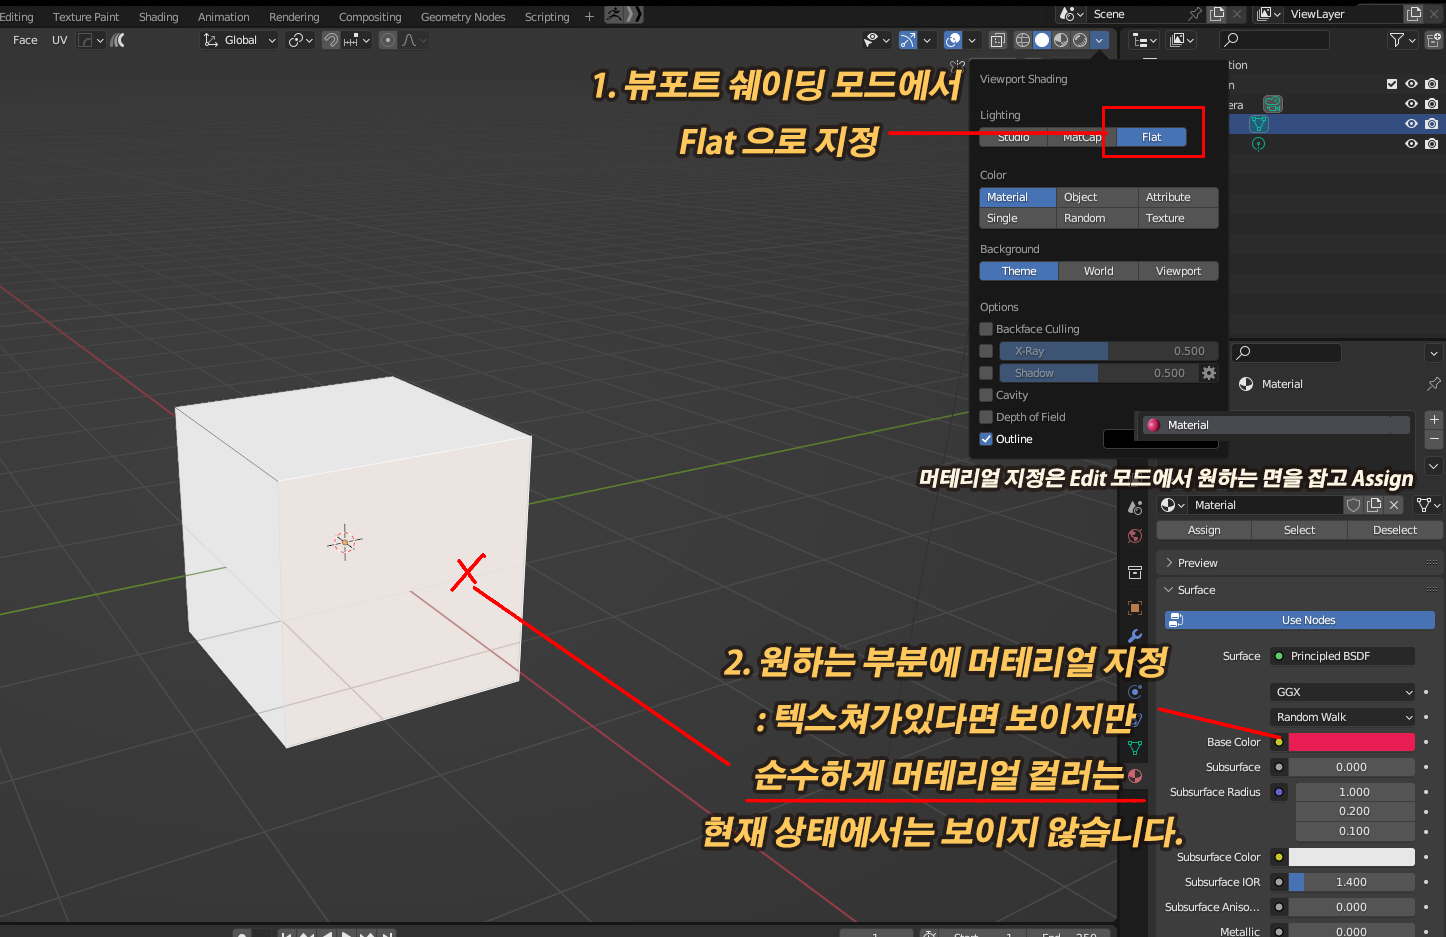Enable Backface Culling checkbox
The width and height of the screenshot is (1446, 937).
coord(986,329)
